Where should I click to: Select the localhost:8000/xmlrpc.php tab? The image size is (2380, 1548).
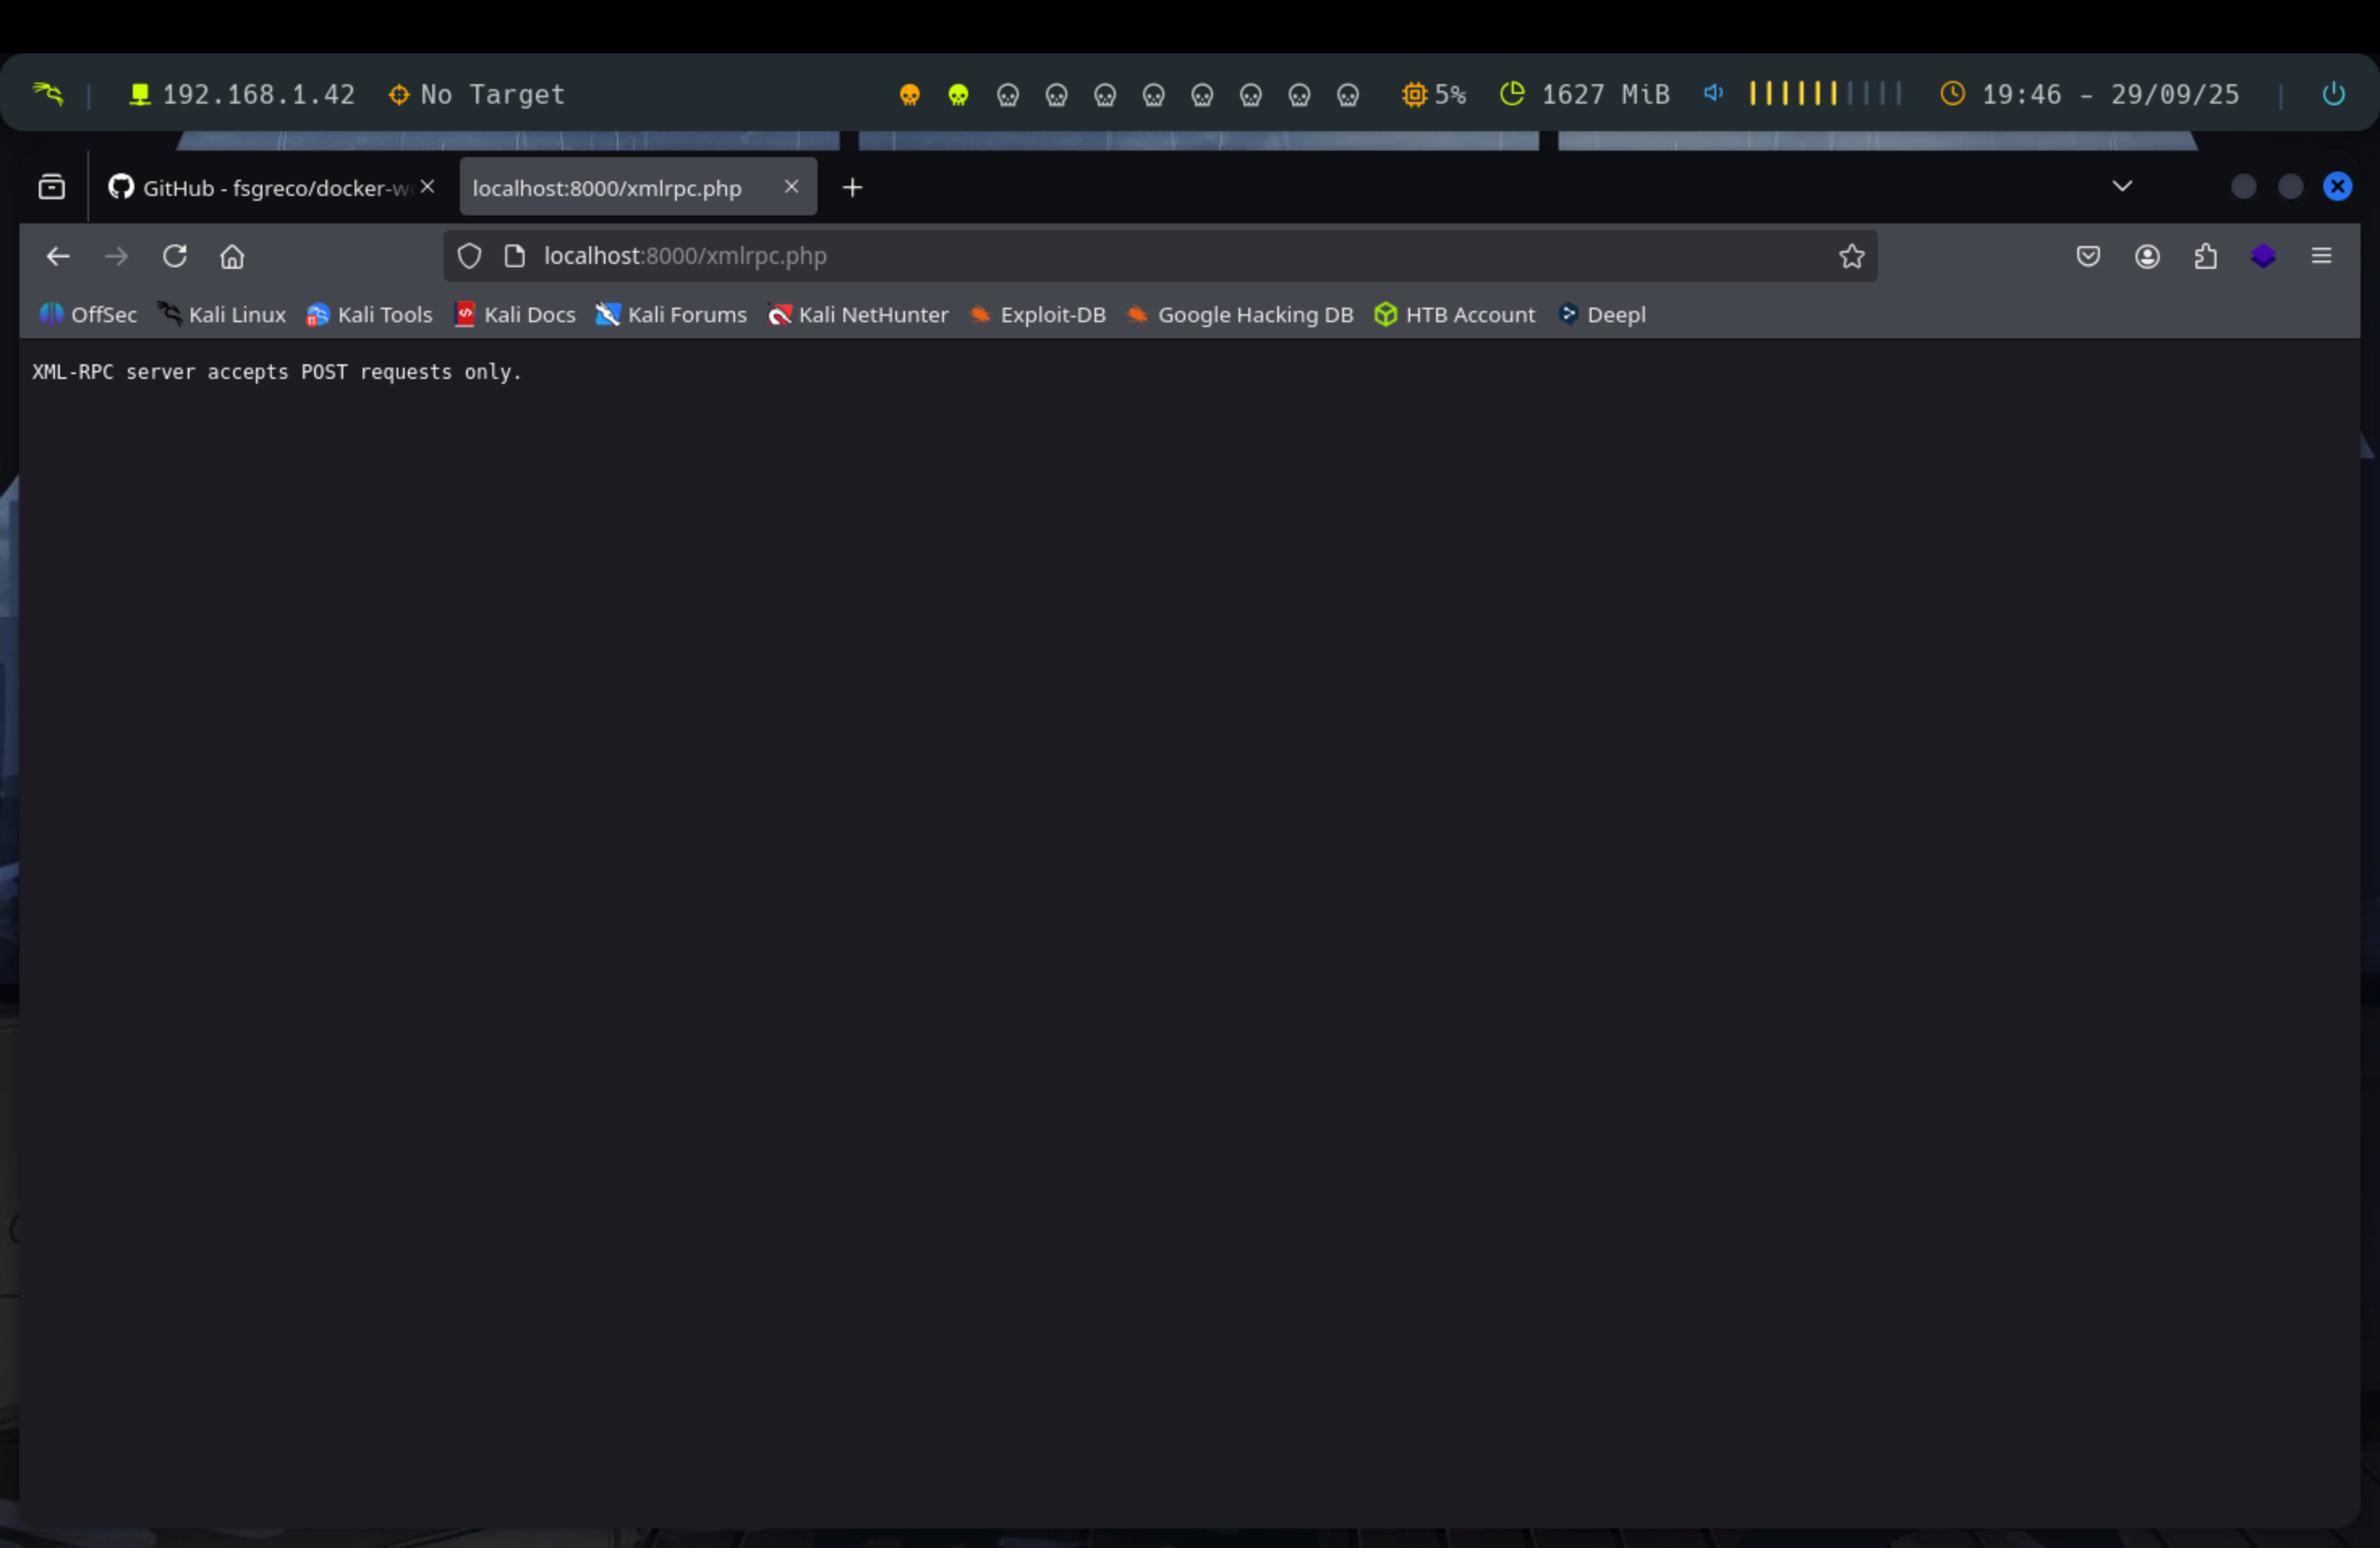[x=607, y=188]
